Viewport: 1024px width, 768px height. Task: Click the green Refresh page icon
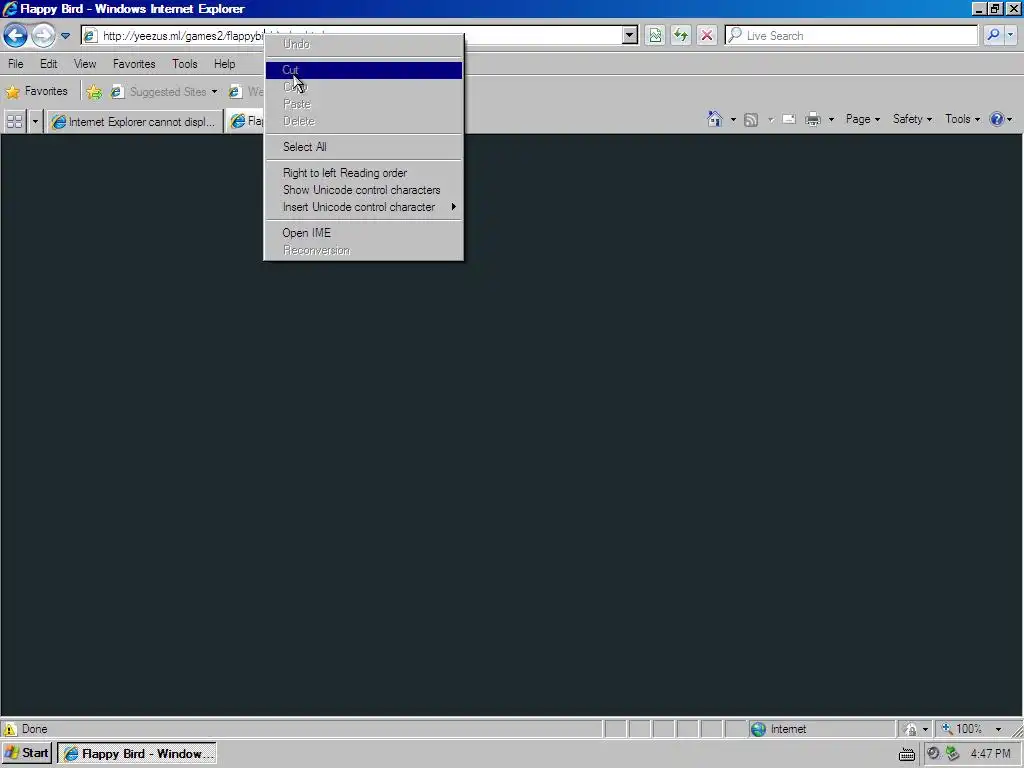click(680, 35)
